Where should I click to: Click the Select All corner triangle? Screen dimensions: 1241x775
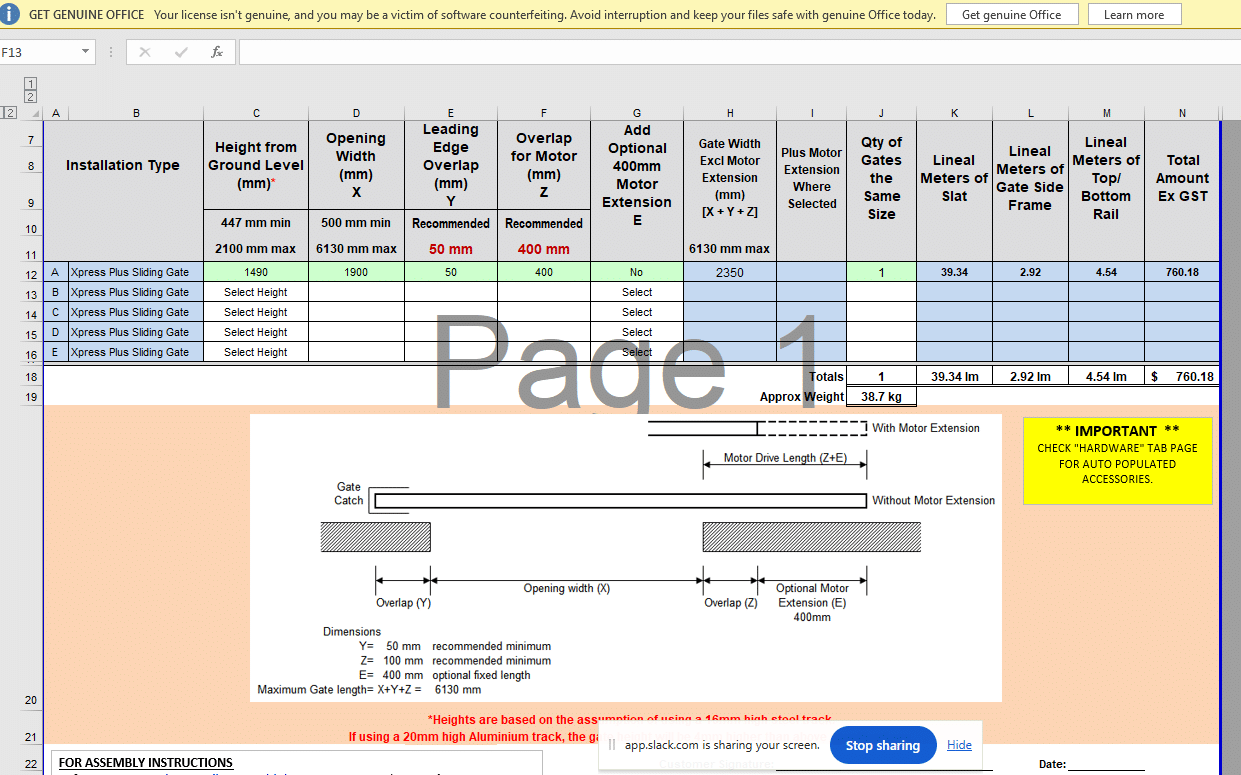[x=37, y=113]
